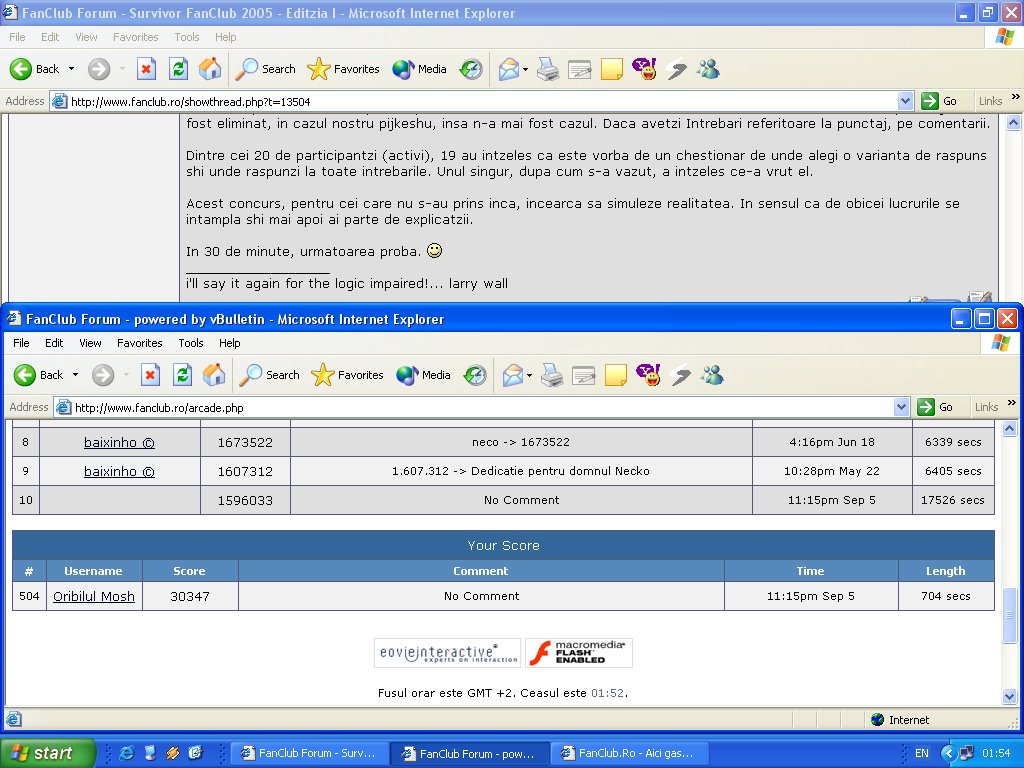Refresh the arcade.php page in front window

click(182, 375)
